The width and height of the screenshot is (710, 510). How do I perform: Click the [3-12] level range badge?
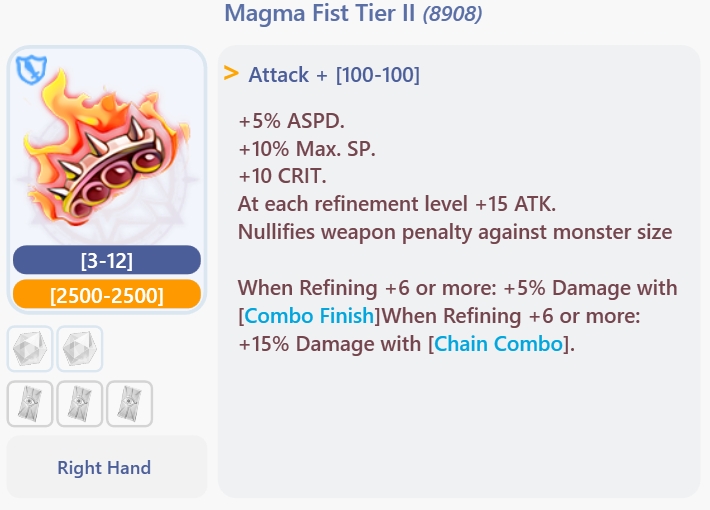[107, 260]
